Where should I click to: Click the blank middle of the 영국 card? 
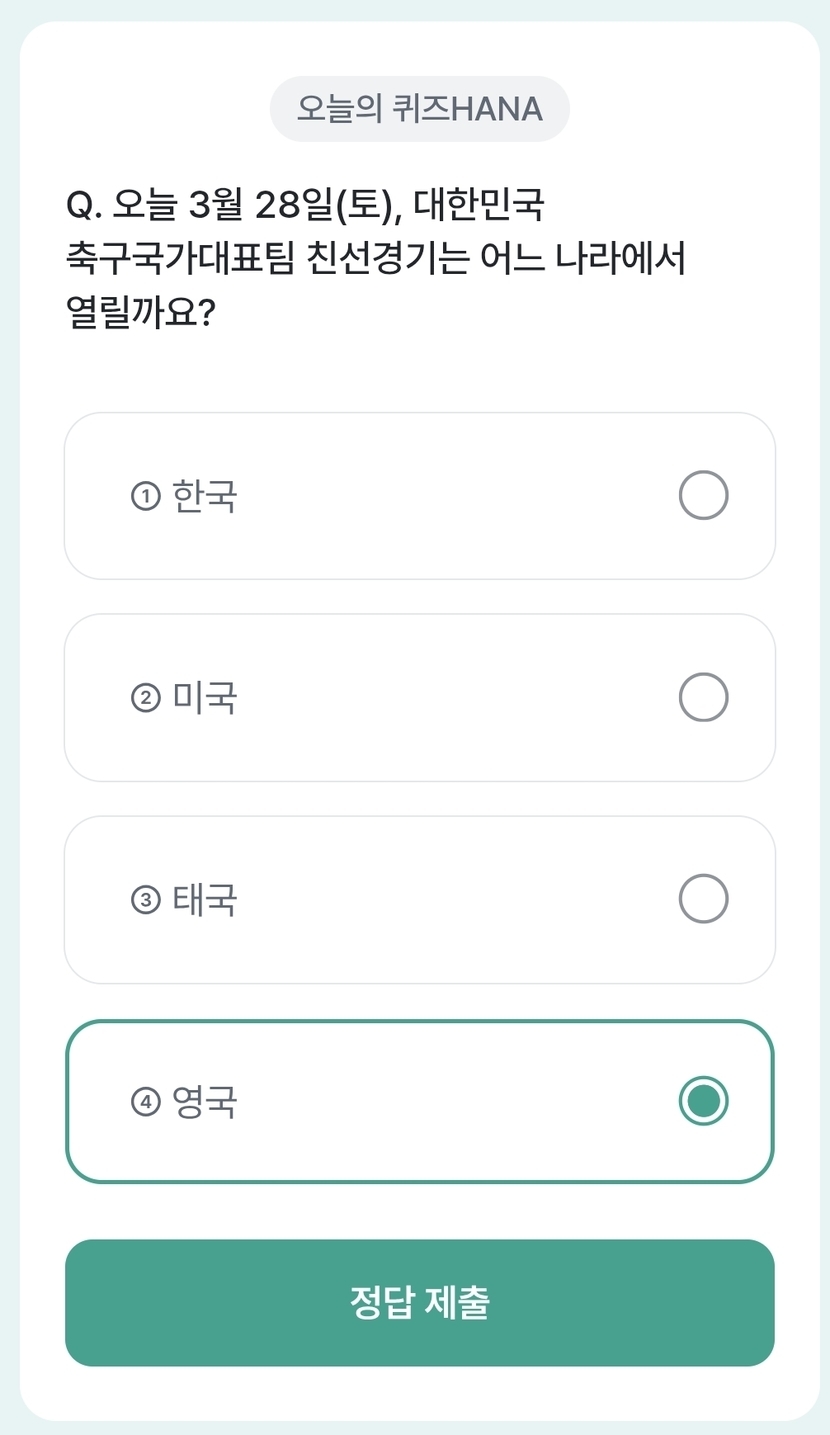450,1102
